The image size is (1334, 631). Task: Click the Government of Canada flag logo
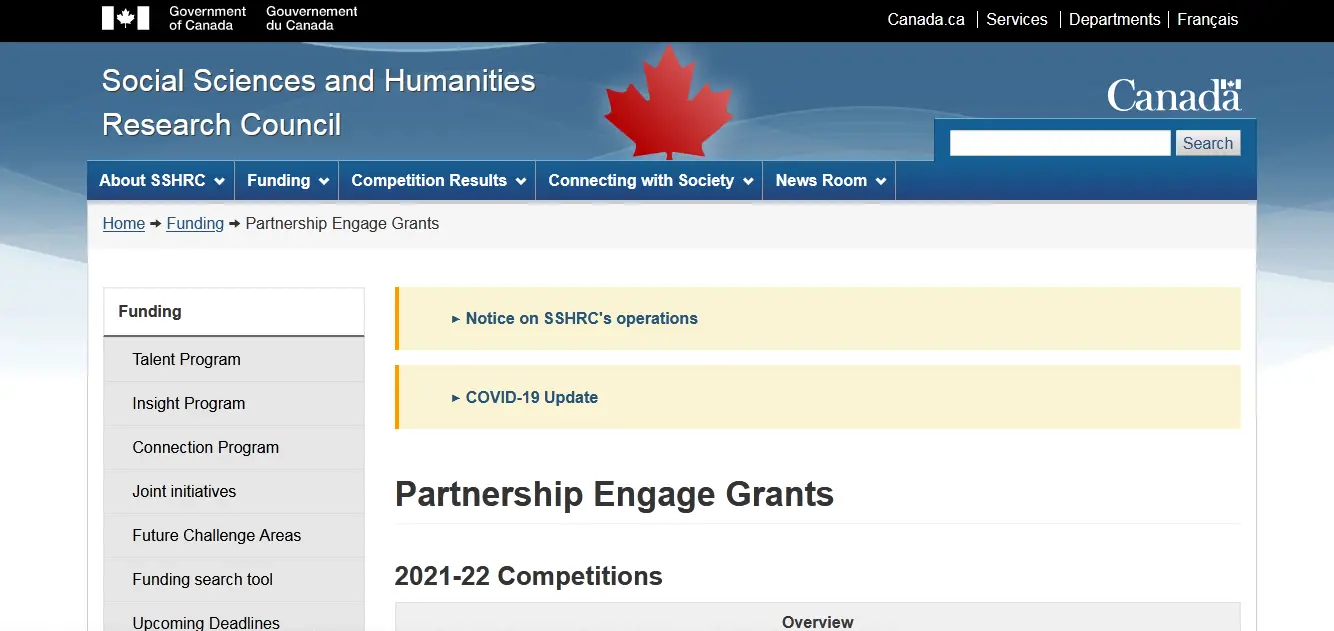click(125, 18)
